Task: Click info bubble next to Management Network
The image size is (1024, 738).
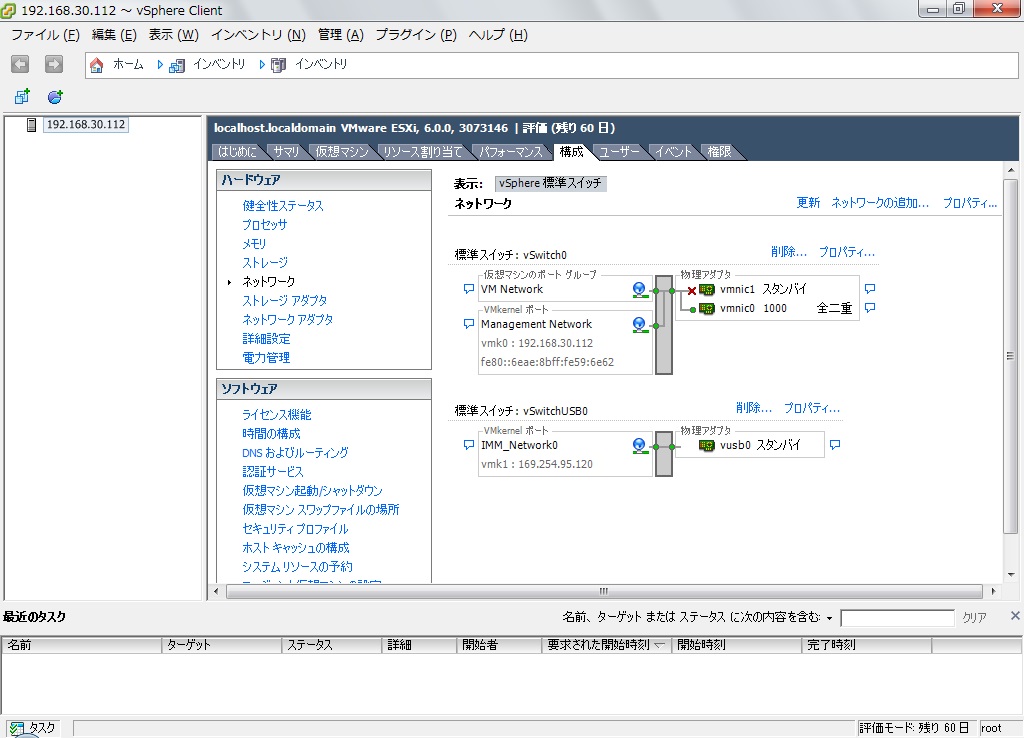Action: [x=469, y=324]
